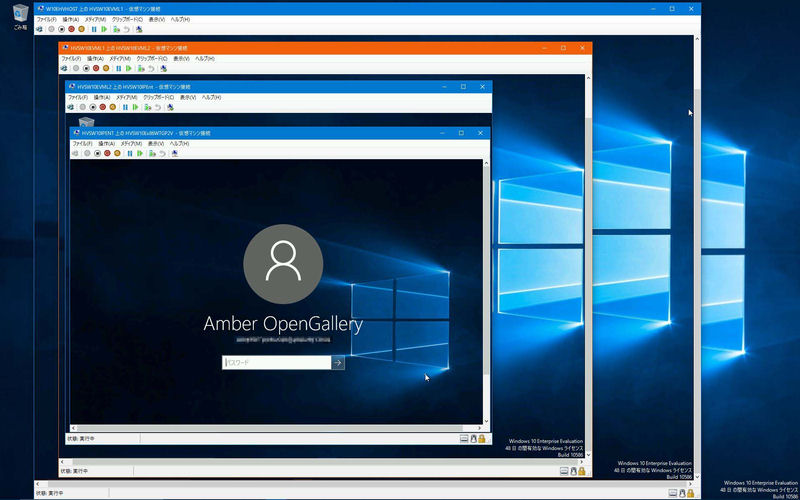
Task: Click lock icon in orange window status bar
Action: 582,471
